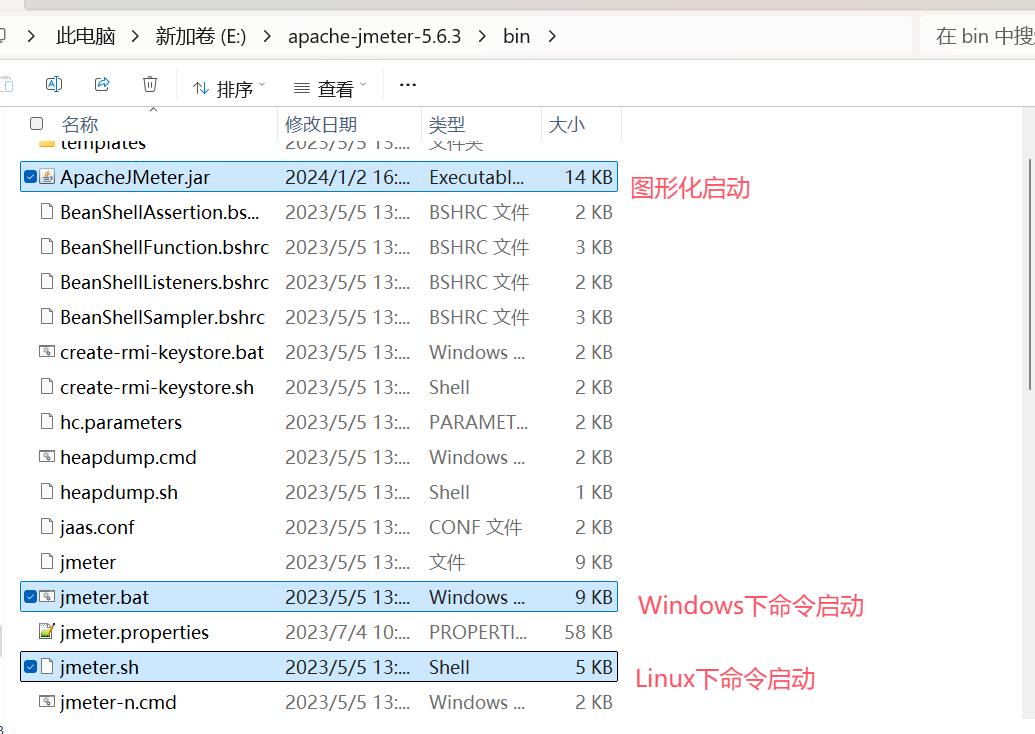Select the BeanShellListeners.bshrc file name

pos(164,283)
